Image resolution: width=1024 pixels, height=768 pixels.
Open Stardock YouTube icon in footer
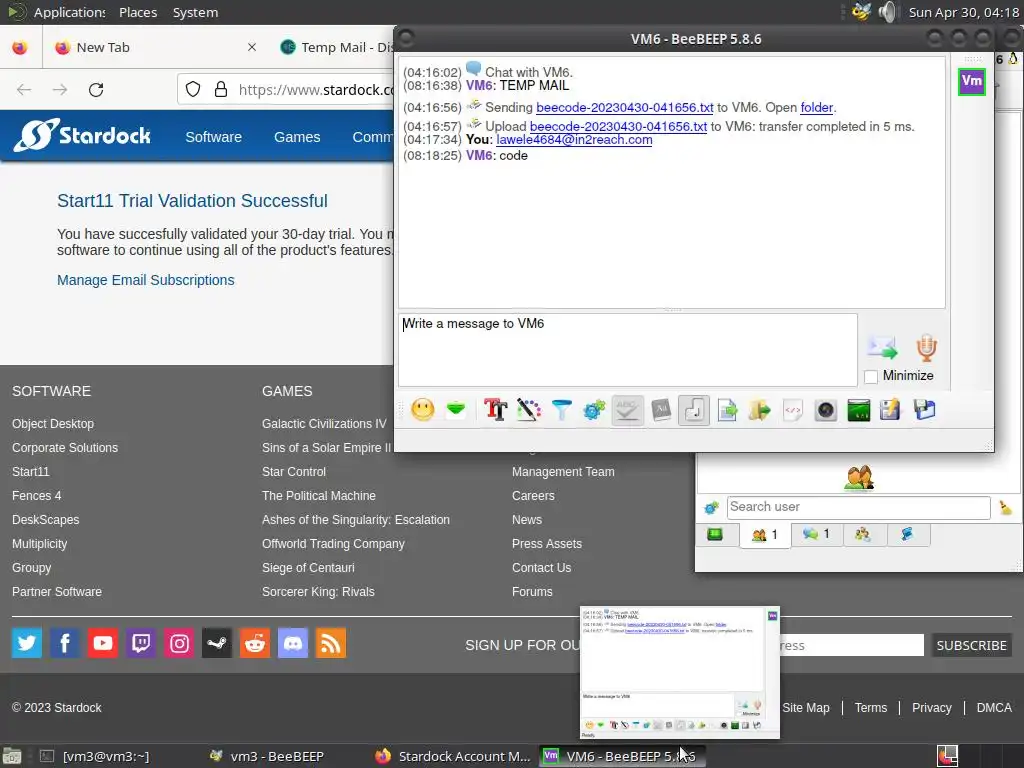(x=103, y=644)
